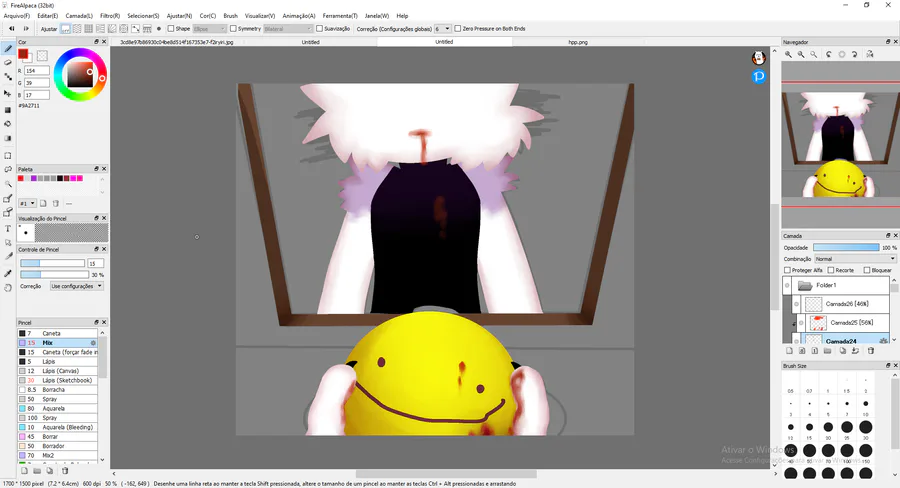Click the transparent color swatch
Screen dimensions: 900x488
coord(42,56)
